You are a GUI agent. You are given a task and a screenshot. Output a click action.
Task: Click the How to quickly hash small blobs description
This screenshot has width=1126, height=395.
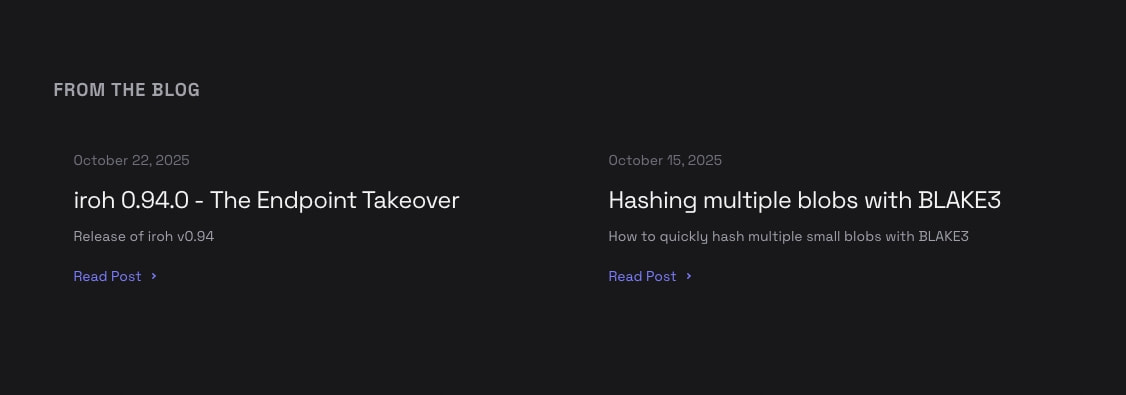(x=788, y=237)
